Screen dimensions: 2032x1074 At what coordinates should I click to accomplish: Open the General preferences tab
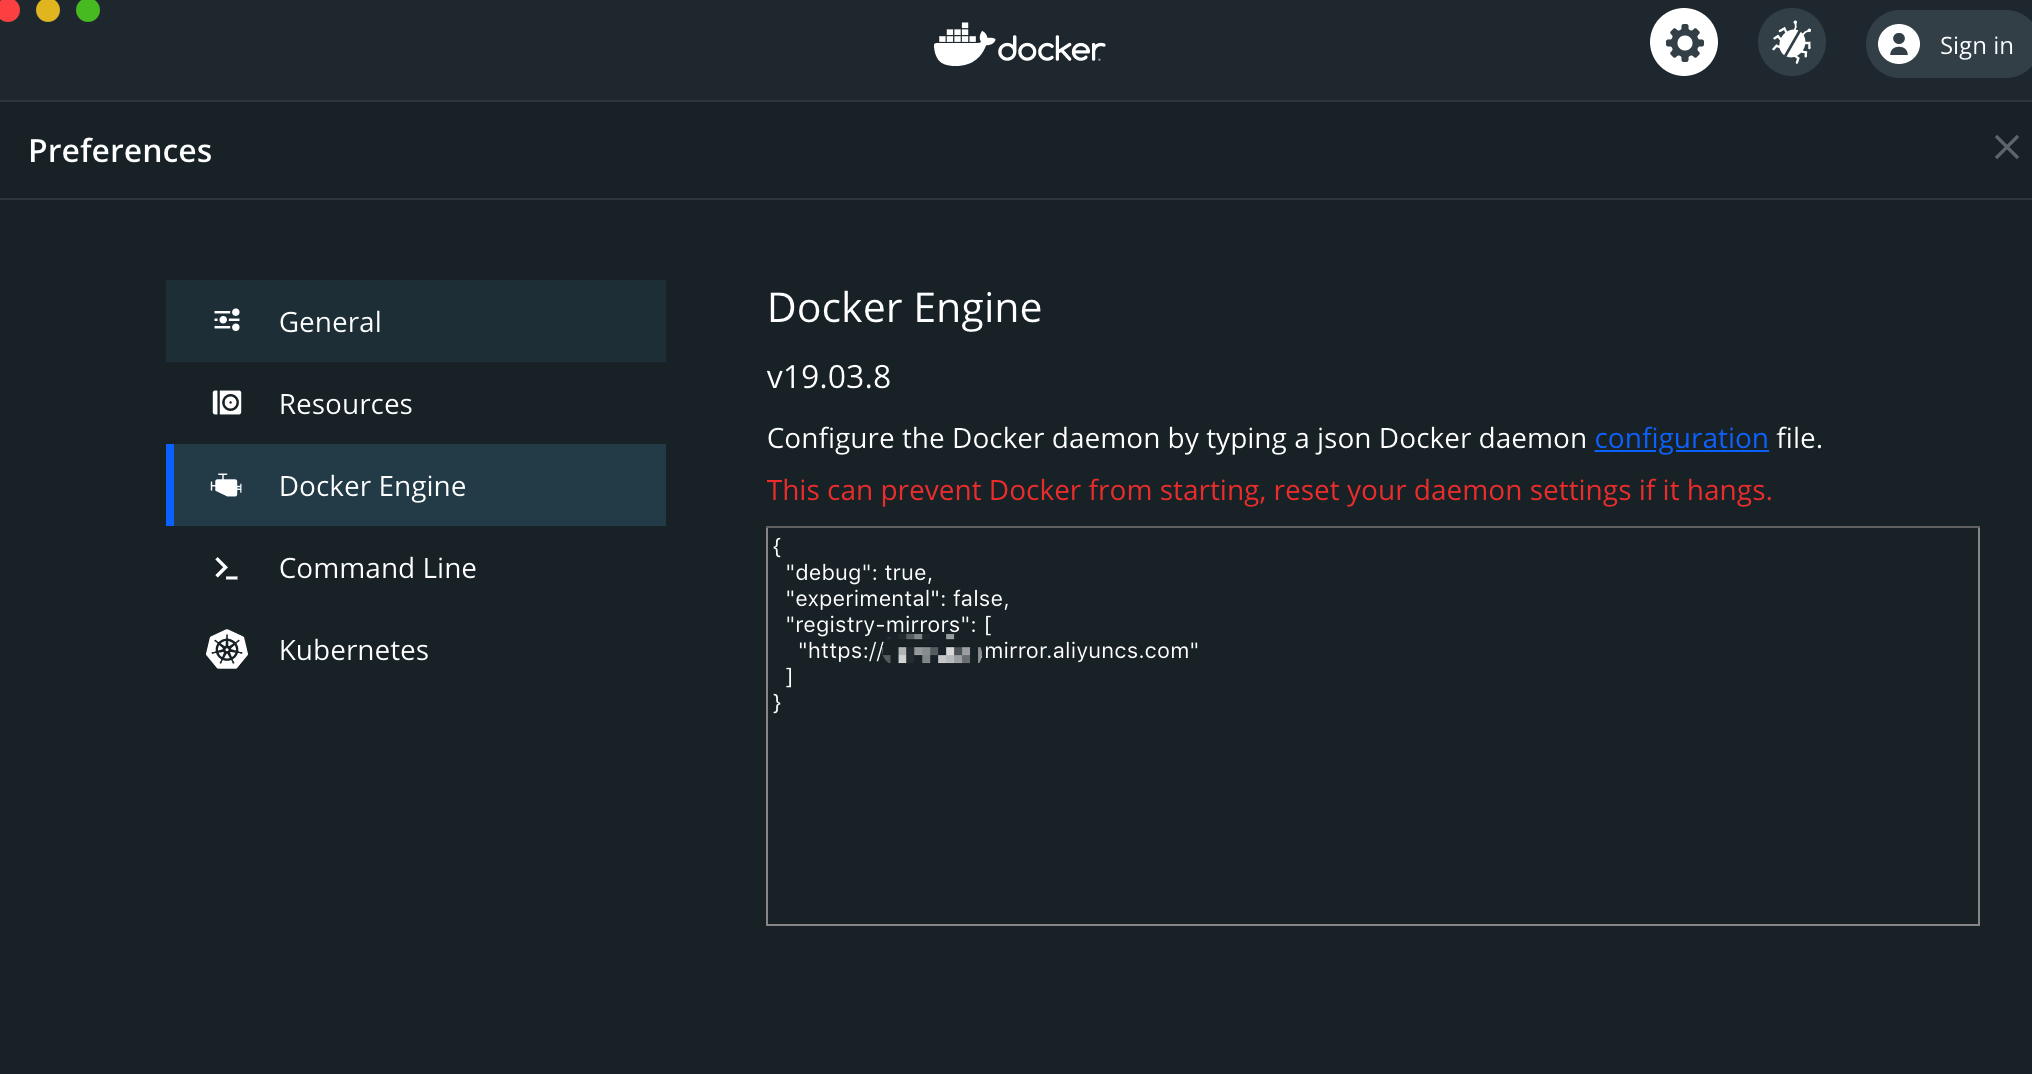pyautogui.click(x=416, y=321)
